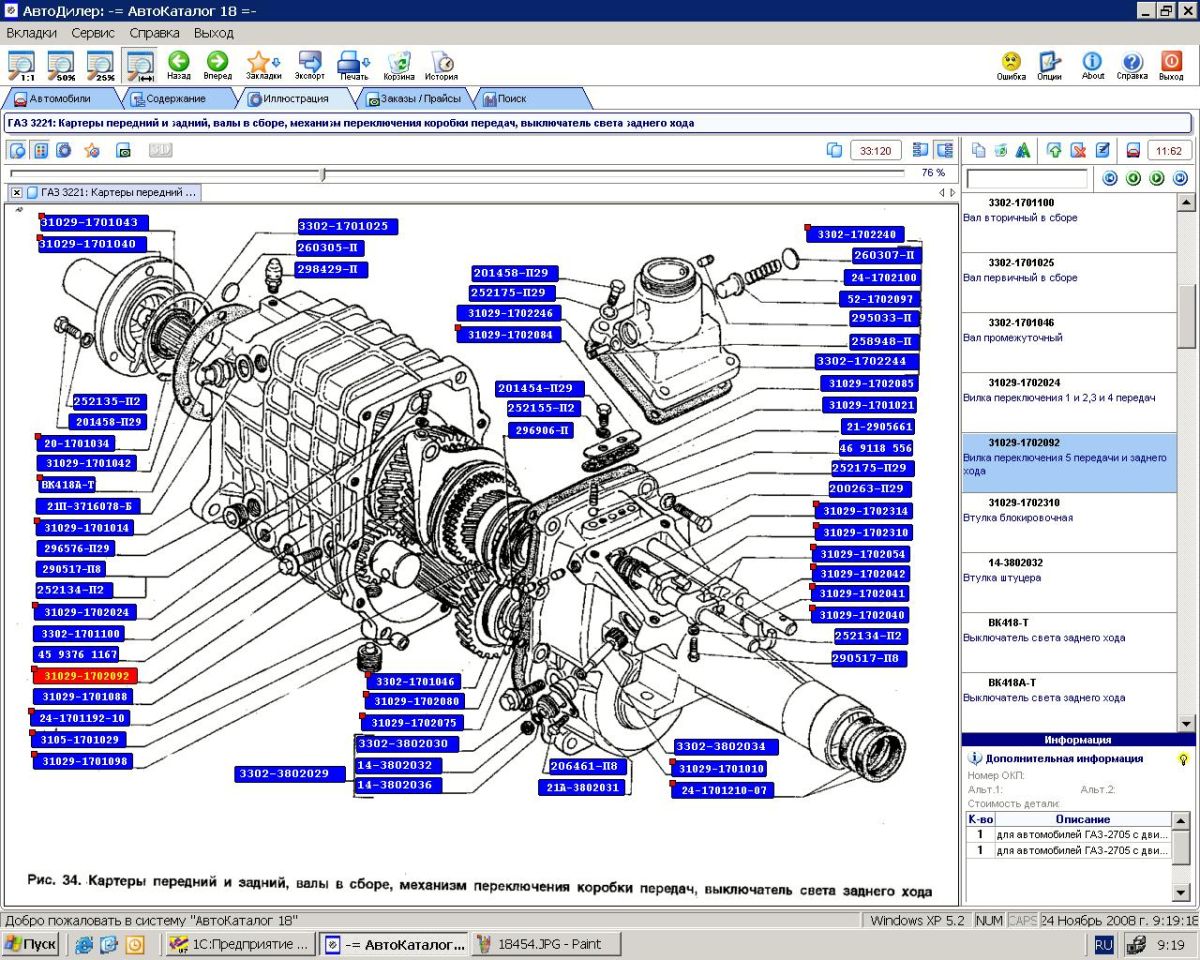
Task: Open the История (history) icon
Action: click(441, 63)
